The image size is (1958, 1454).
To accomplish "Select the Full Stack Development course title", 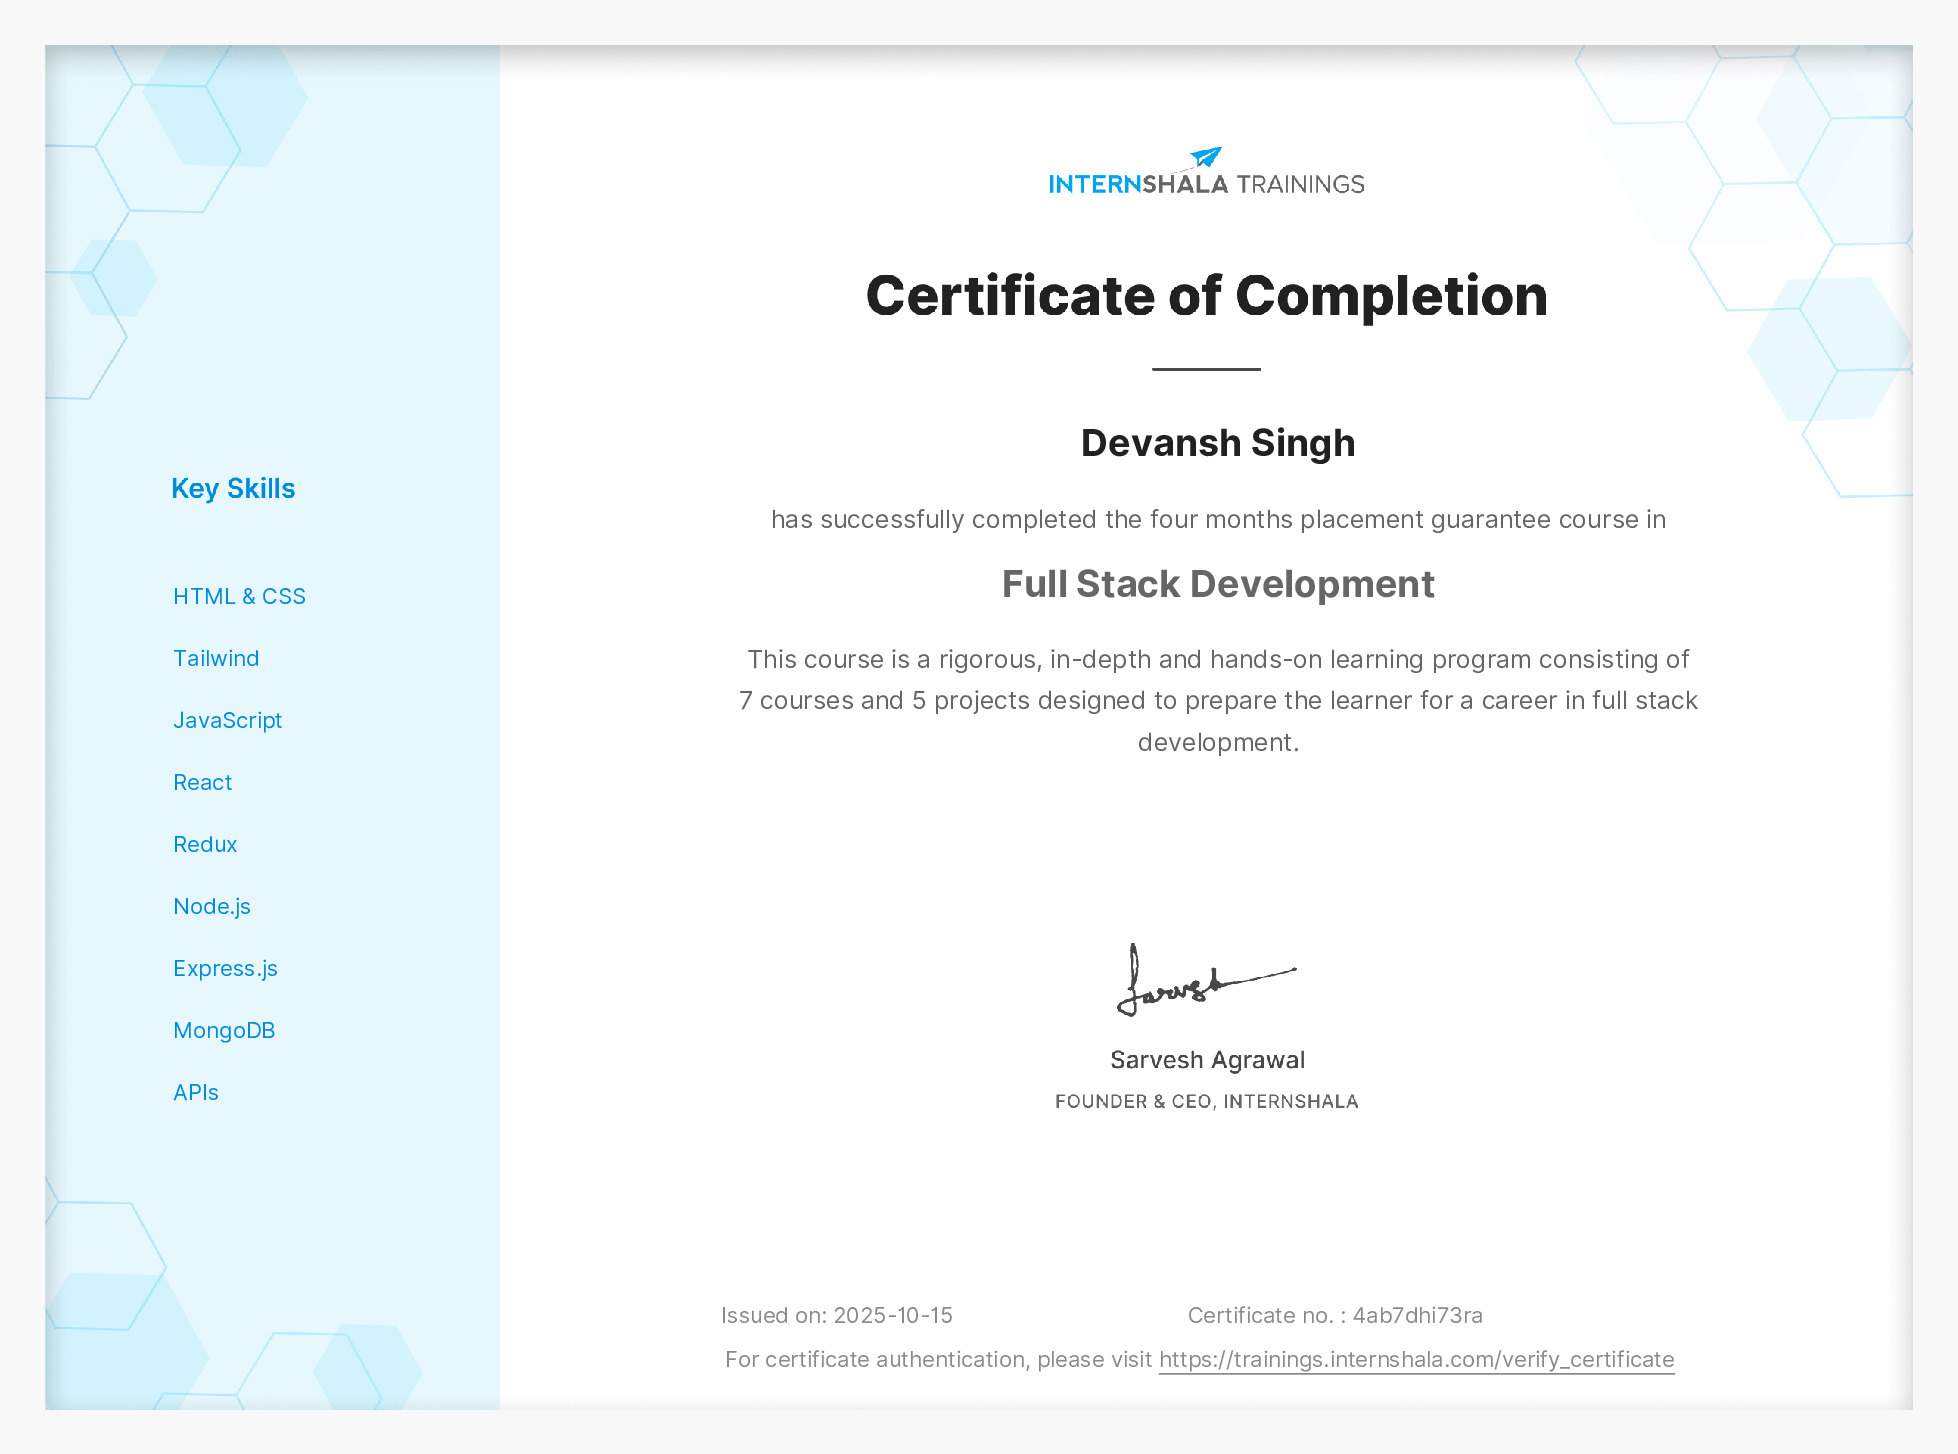I will coord(1217,584).
